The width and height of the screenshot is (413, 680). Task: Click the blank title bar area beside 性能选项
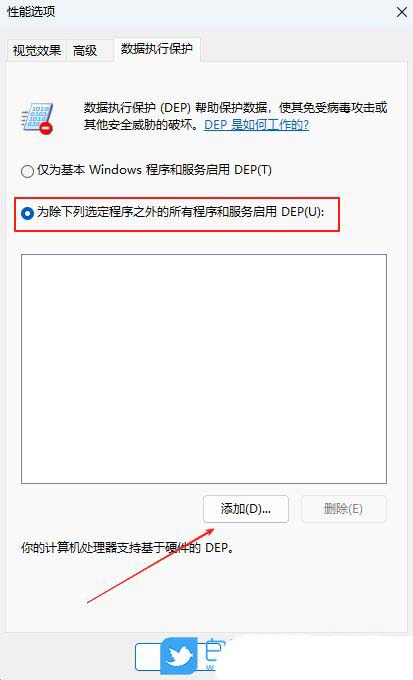pyautogui.click(x=223, y=12)
